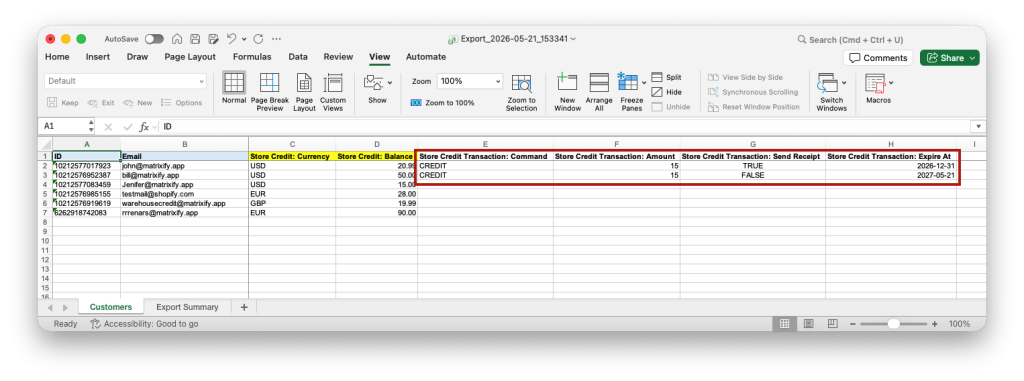Click the zoom slider handle
The image size is (1024, 381).
pos(893,323)
